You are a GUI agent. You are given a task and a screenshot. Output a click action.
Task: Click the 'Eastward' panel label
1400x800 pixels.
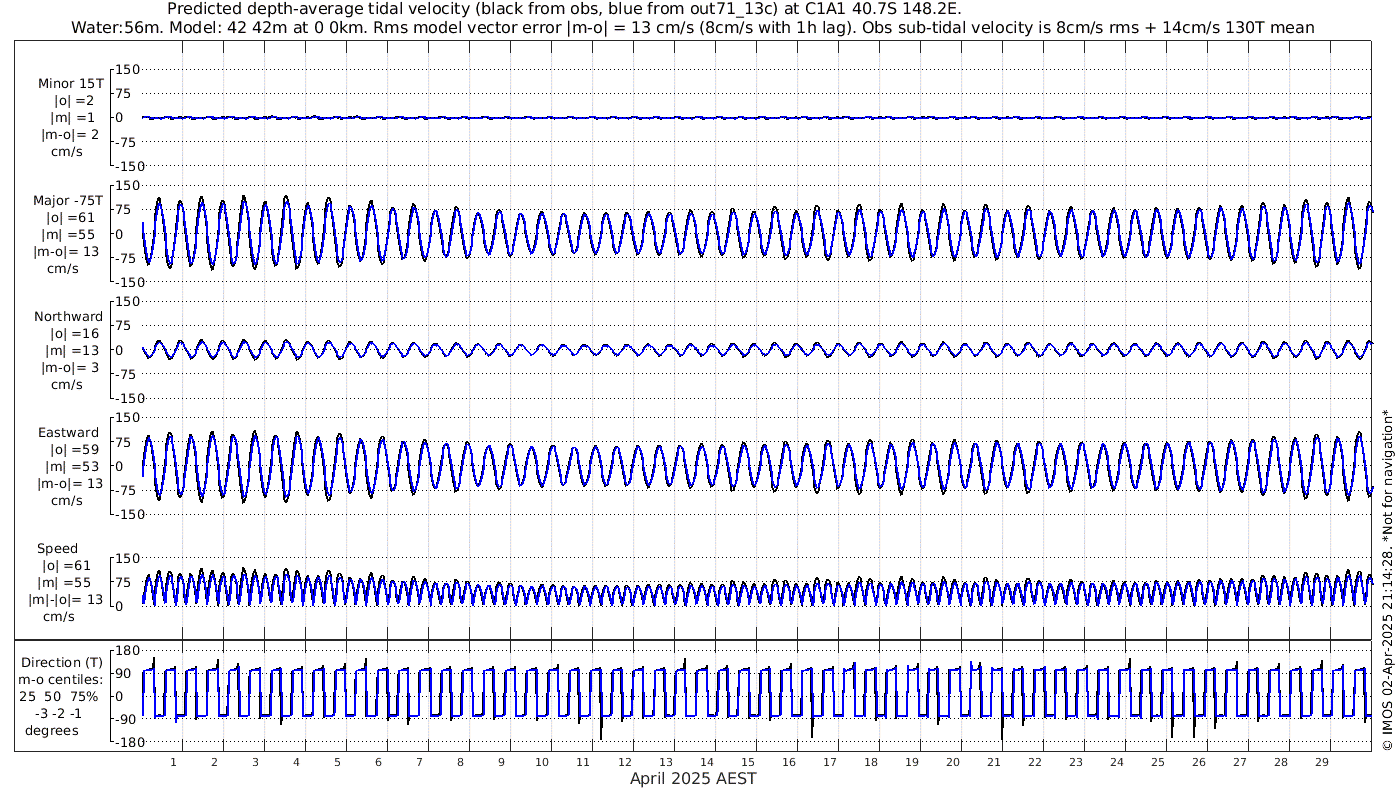(69, 433)
